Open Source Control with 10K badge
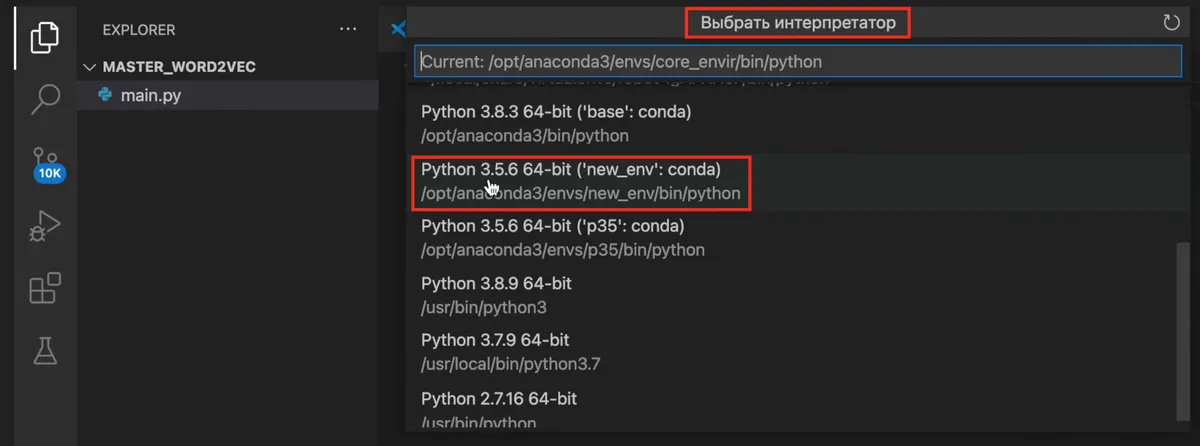This screenshot has width=1200, height=446. (45, 164)
